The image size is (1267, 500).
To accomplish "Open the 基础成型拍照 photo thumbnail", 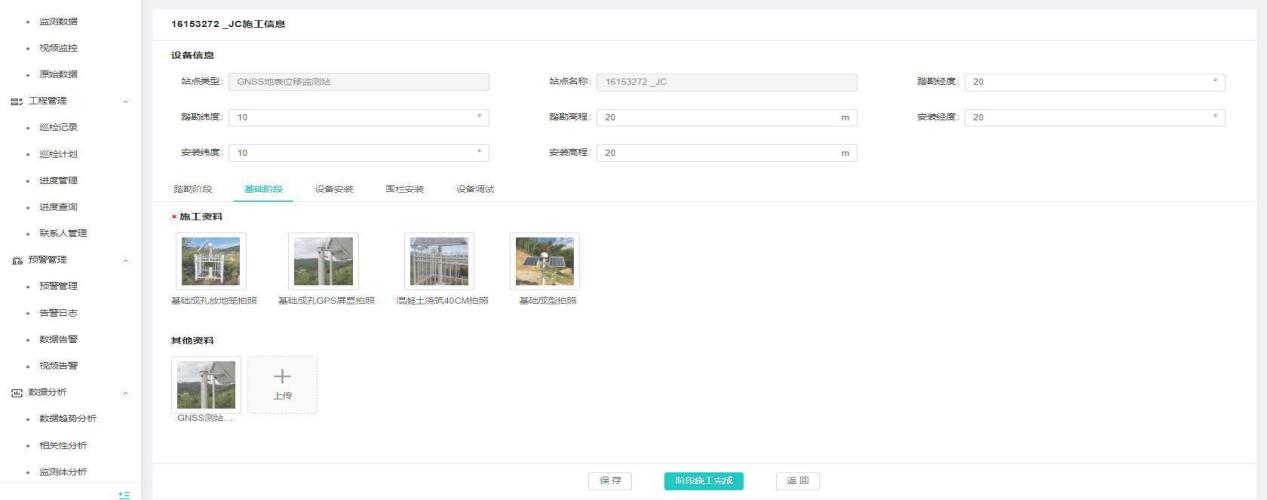I will click(545, 262).
